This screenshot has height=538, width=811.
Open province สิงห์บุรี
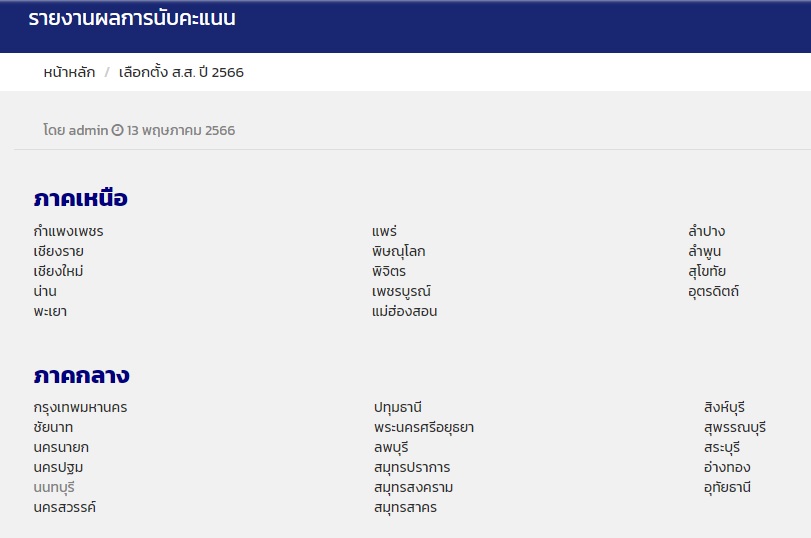[x=724, y=408]
